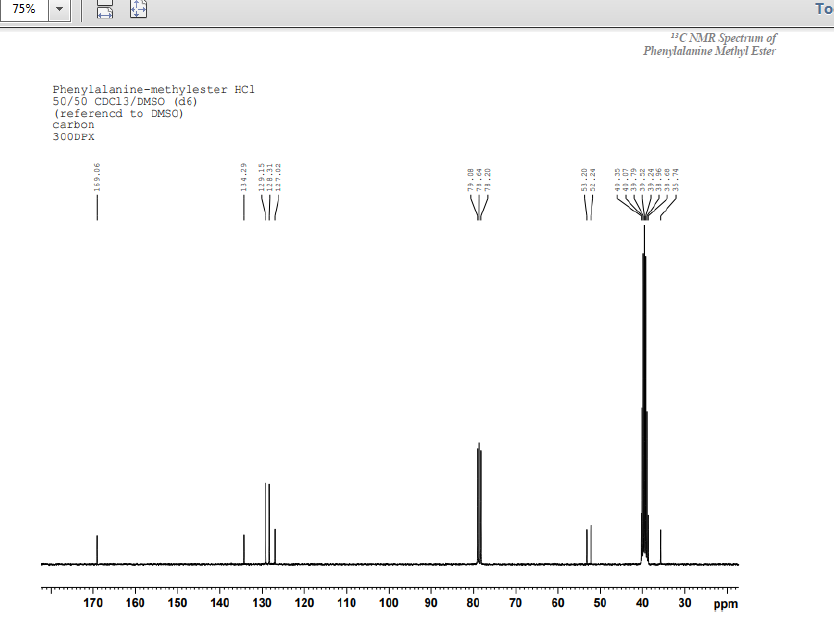Image resolution: width=834 pixels, height=624 pixels.
Task: Click the '13C NMR Spectrum of' heading
Action: coord(723,38)
